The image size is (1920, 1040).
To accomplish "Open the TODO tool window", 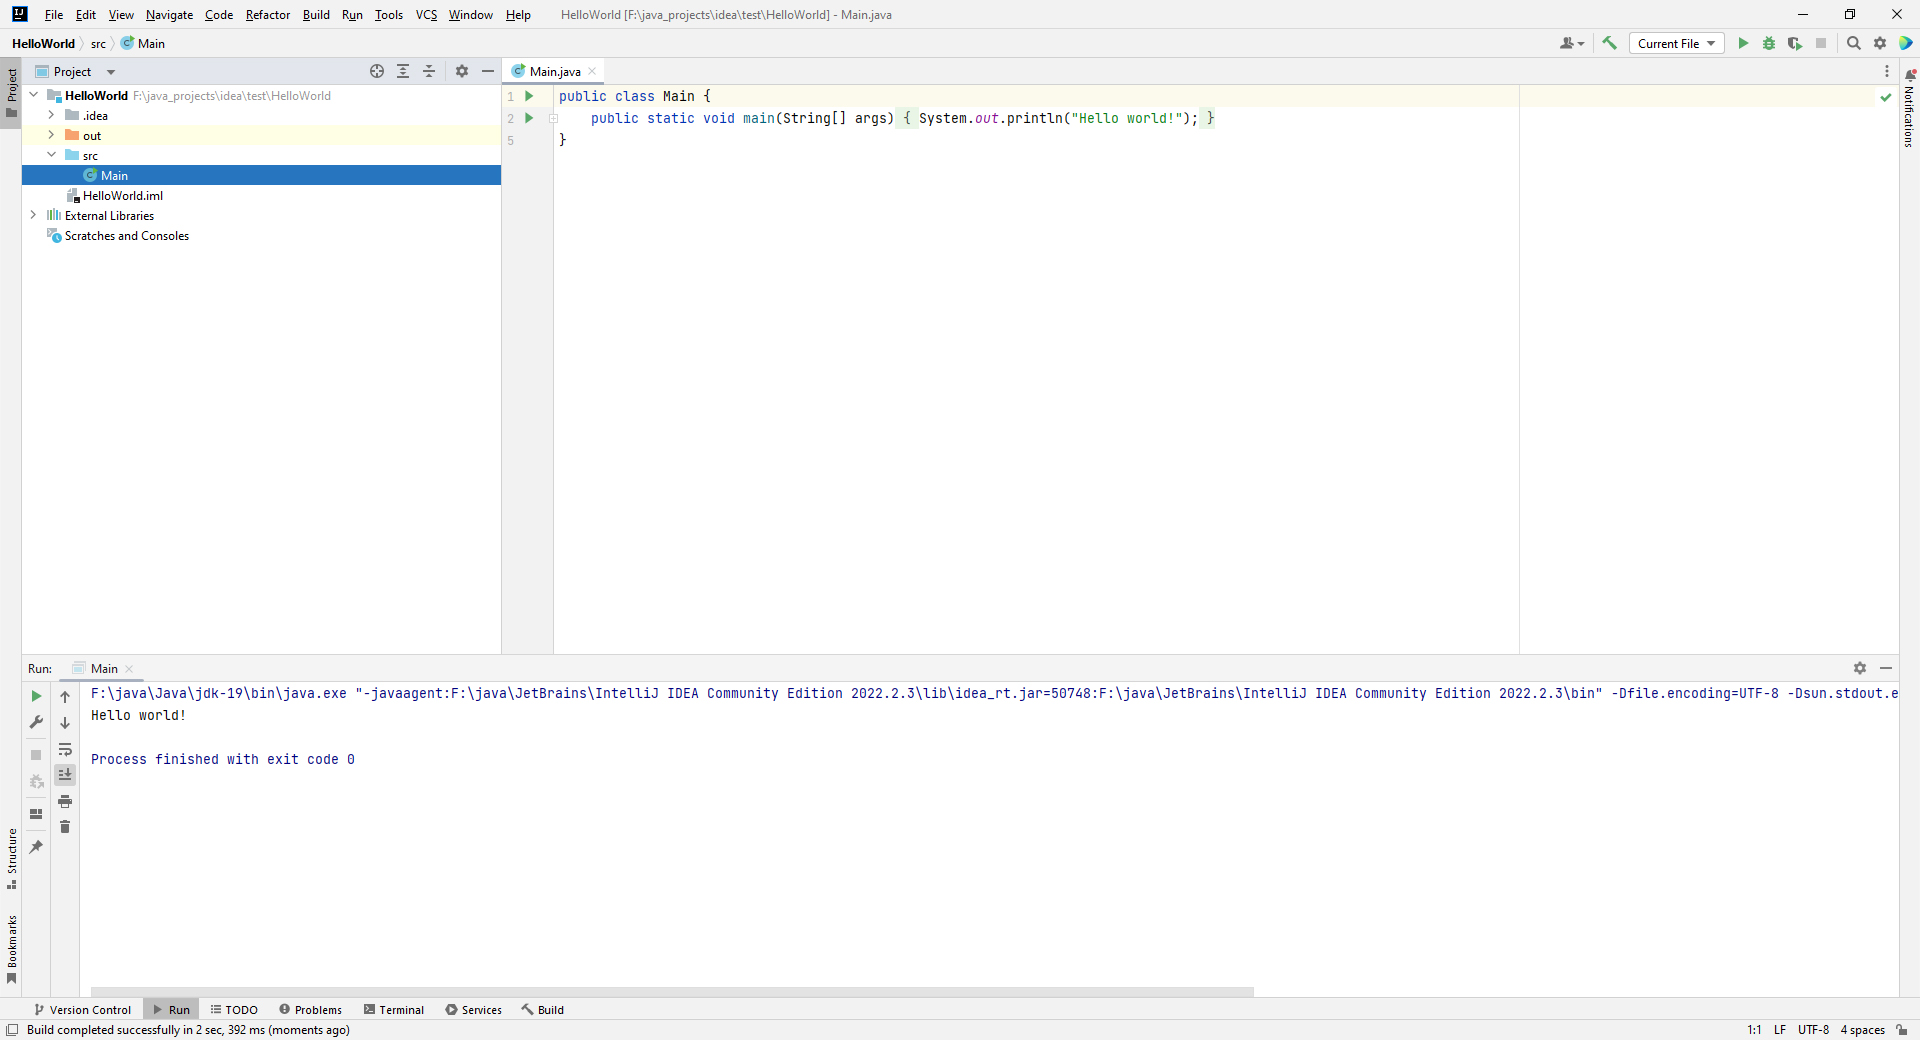I will pyautogui.click(x=234, y=1010).
